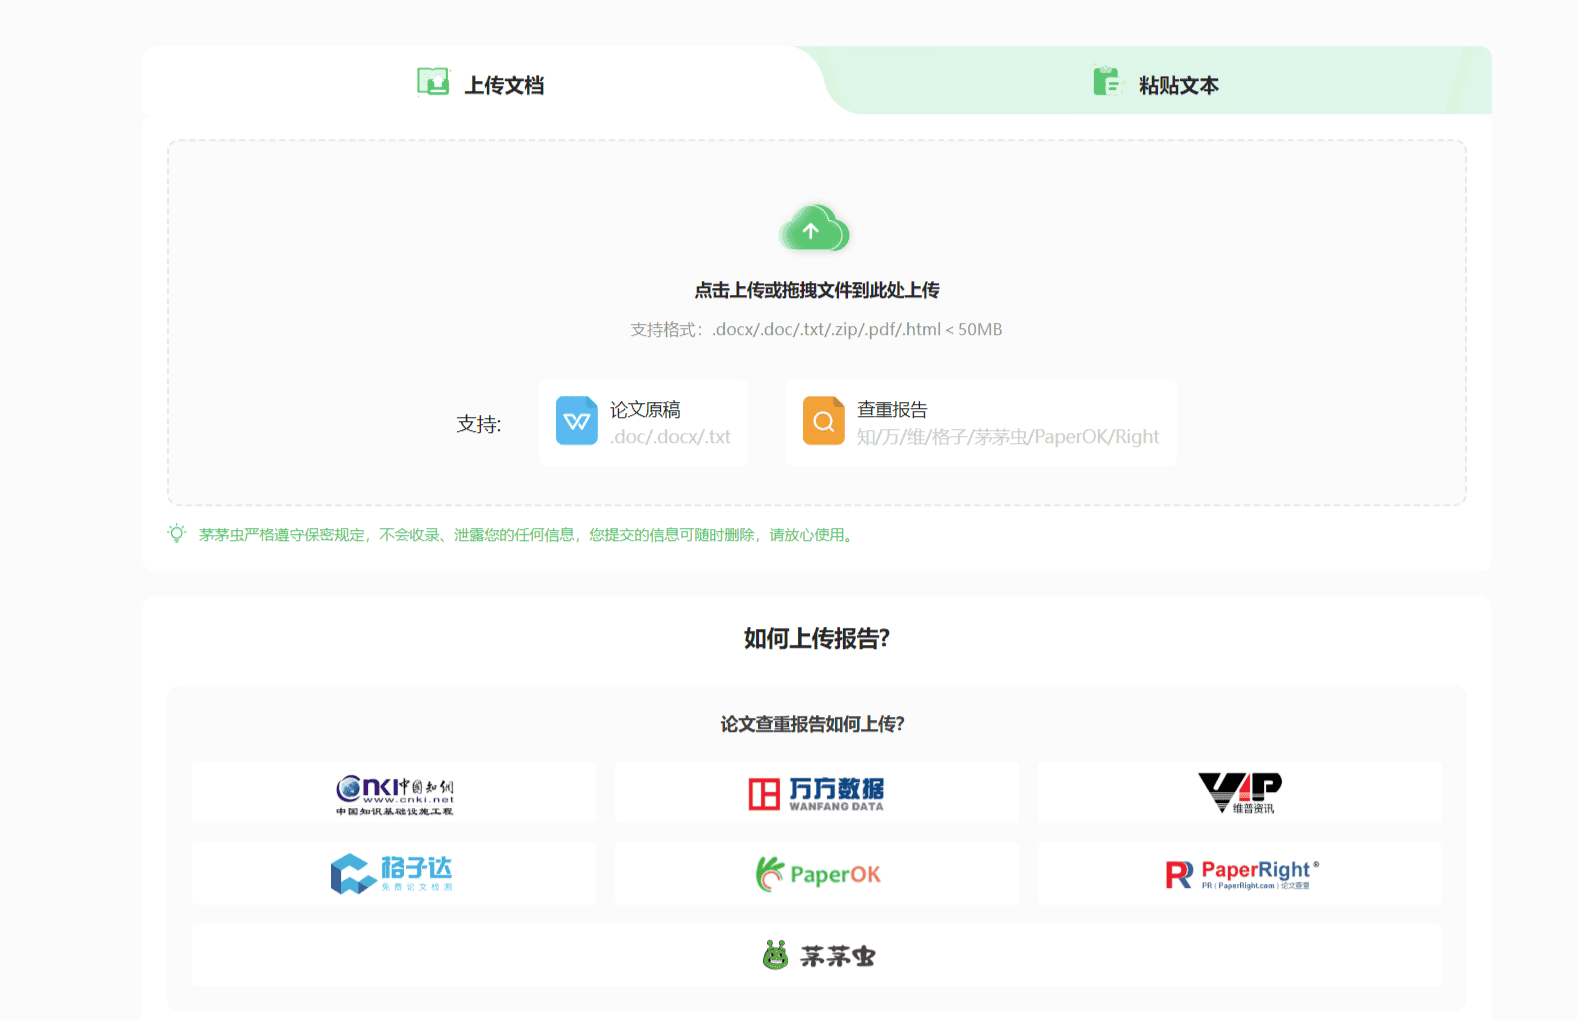Click the 论文原稿 label
The height and width of the screenshot is (1020, 1577).
645,409
